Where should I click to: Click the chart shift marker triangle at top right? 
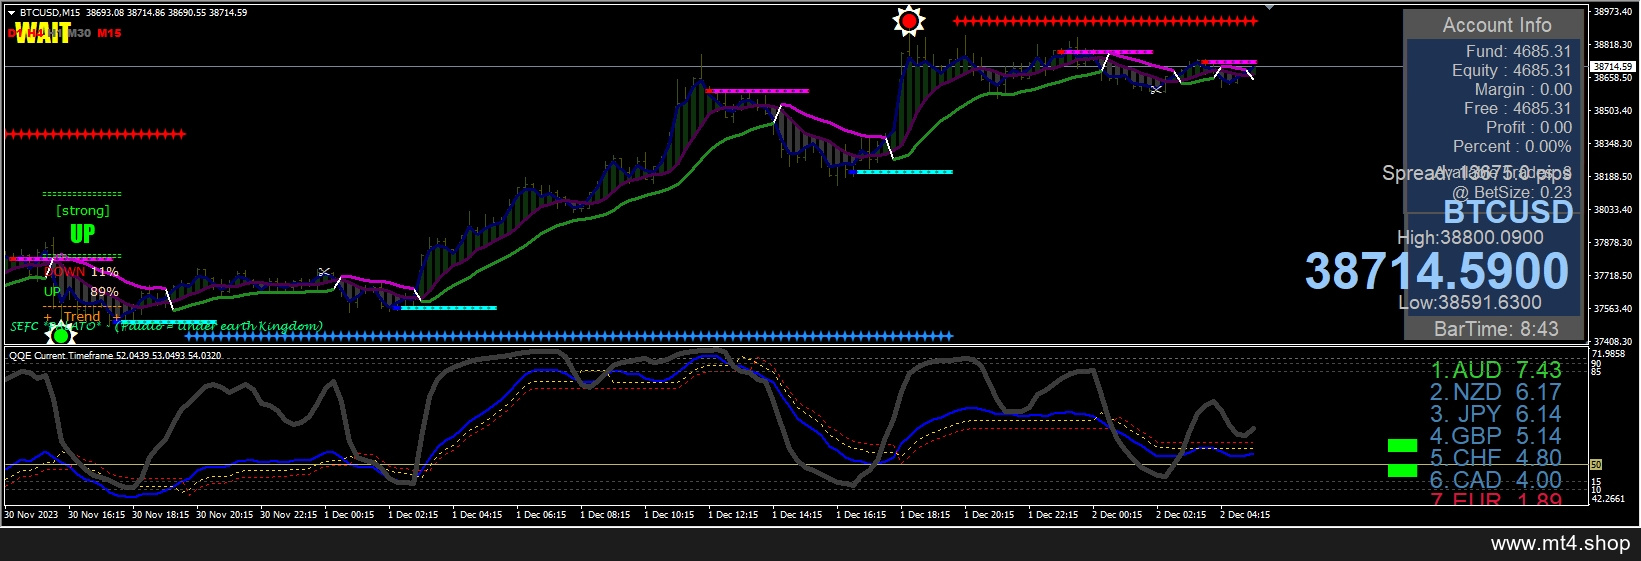1269,8
